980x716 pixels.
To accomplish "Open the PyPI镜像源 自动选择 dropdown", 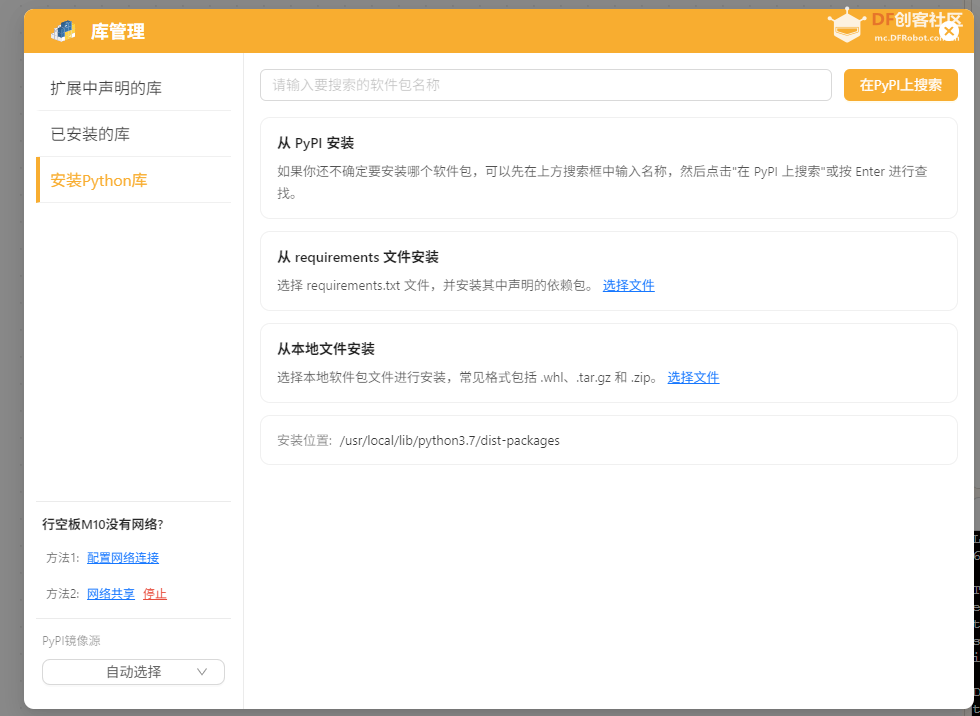I will (133, 672).
